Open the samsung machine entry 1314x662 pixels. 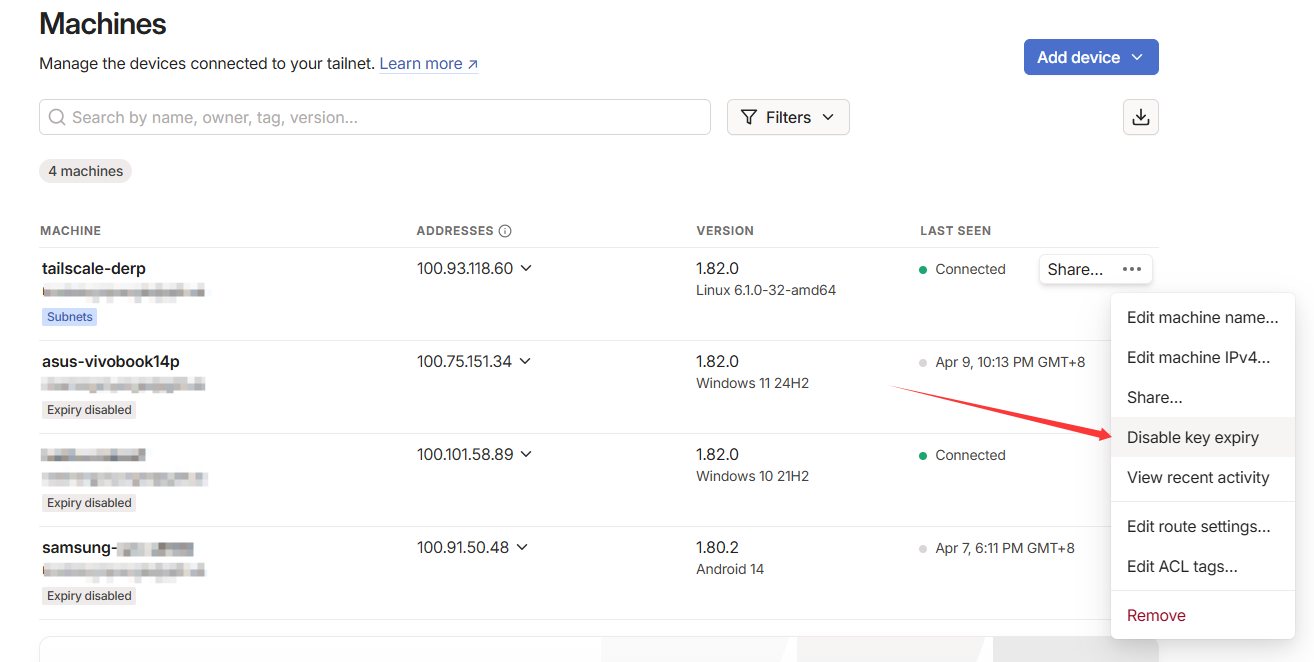117,548
